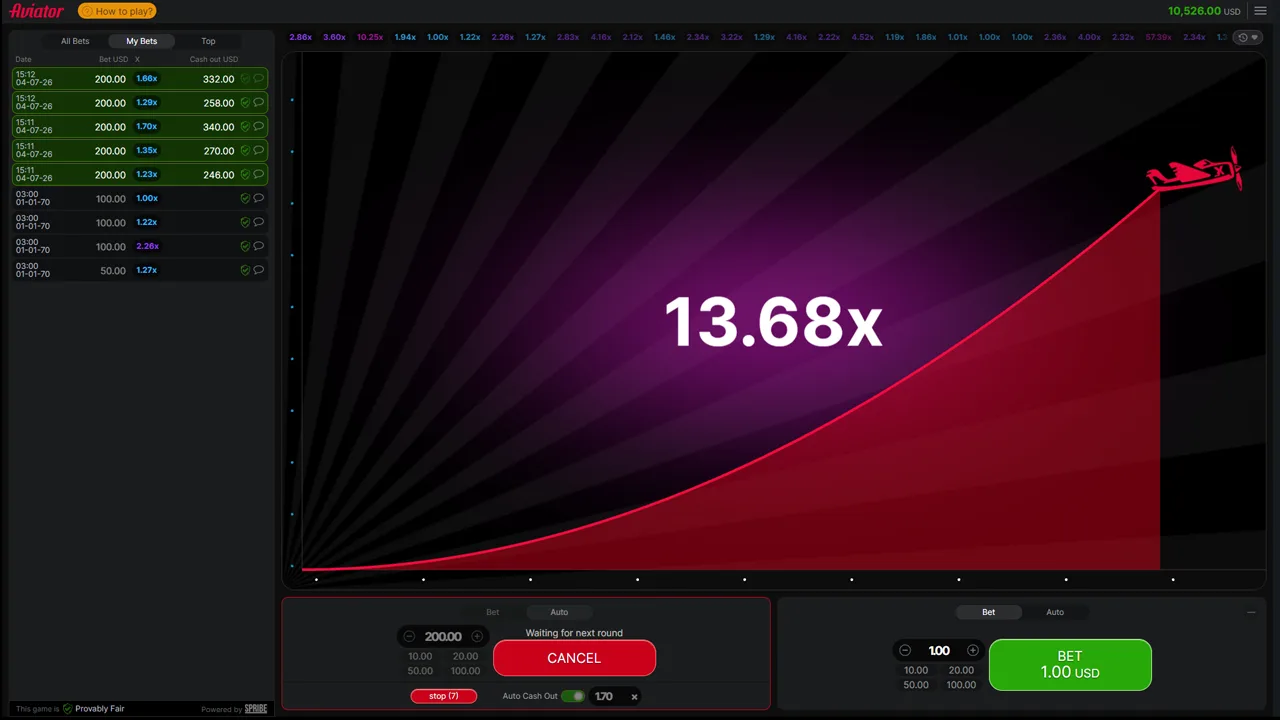The height and width of the screenshot is (720, 1280).
Task: Open fairness shield icon for 246.00 cashout row
Action: pyautogui.click(x=245, y=174)
